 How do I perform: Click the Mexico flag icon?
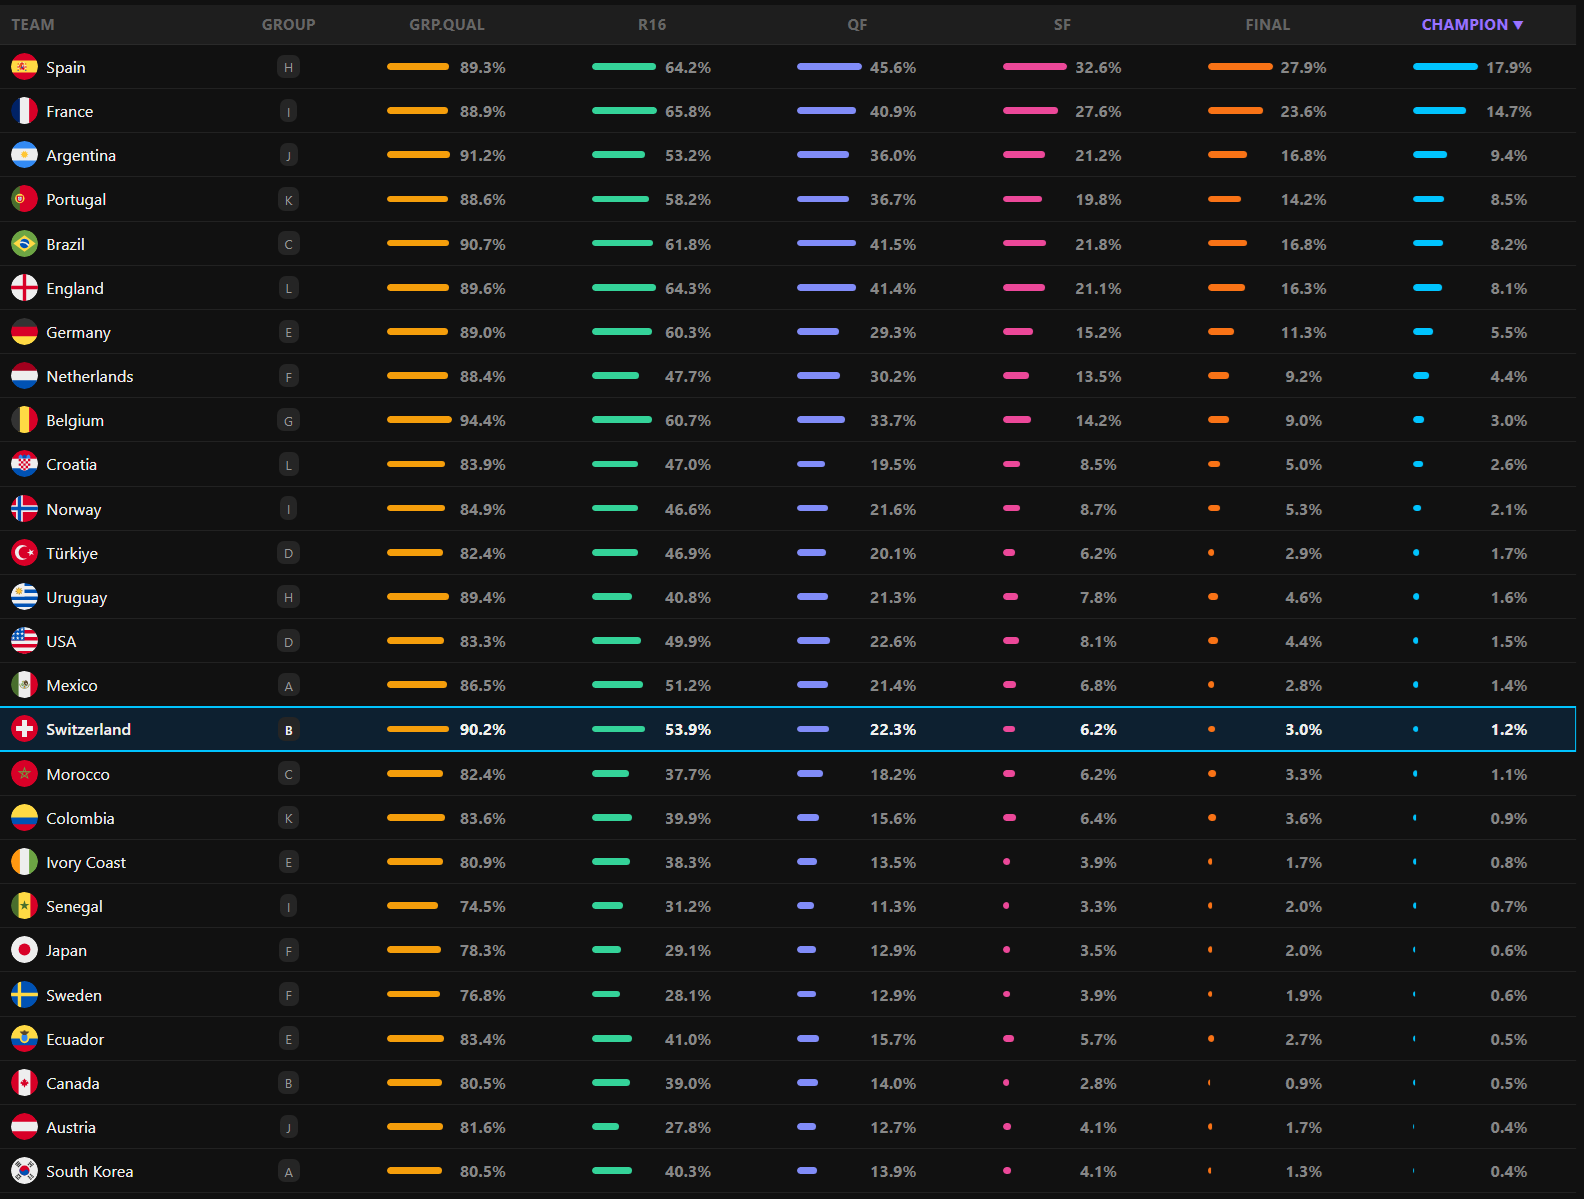tap(24, 685)
